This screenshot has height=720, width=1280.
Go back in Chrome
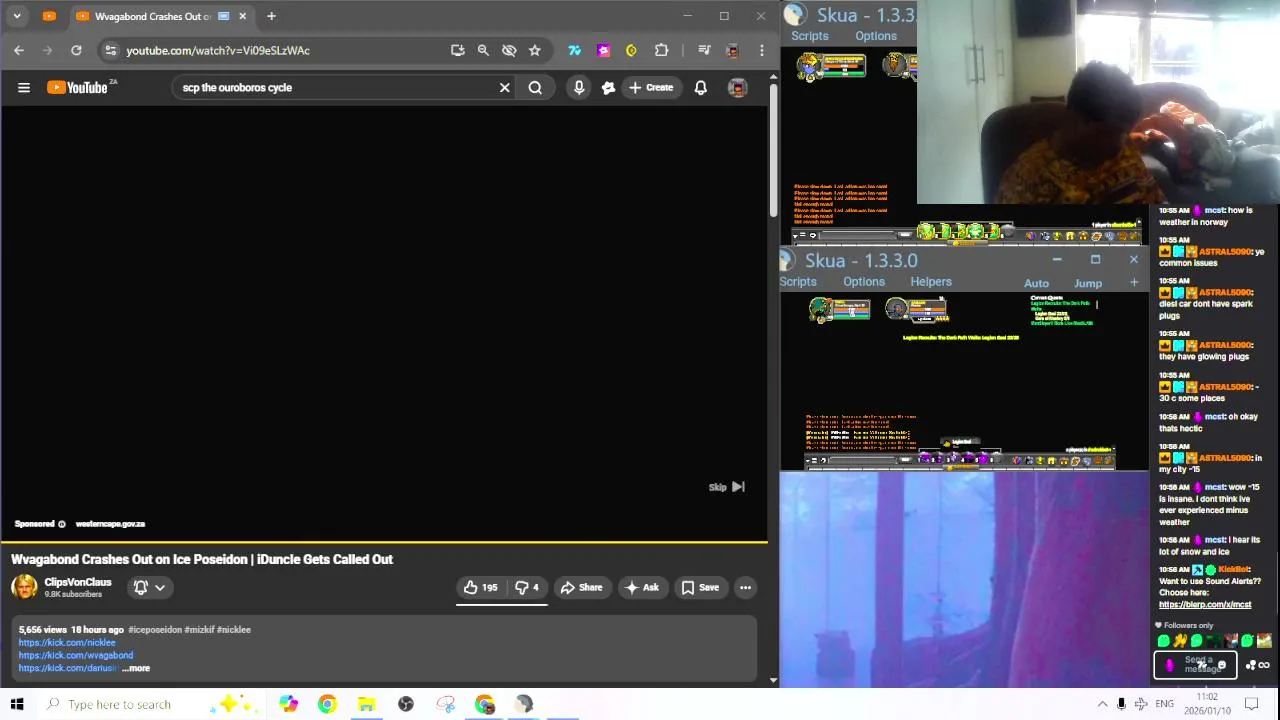pos(19,50)
